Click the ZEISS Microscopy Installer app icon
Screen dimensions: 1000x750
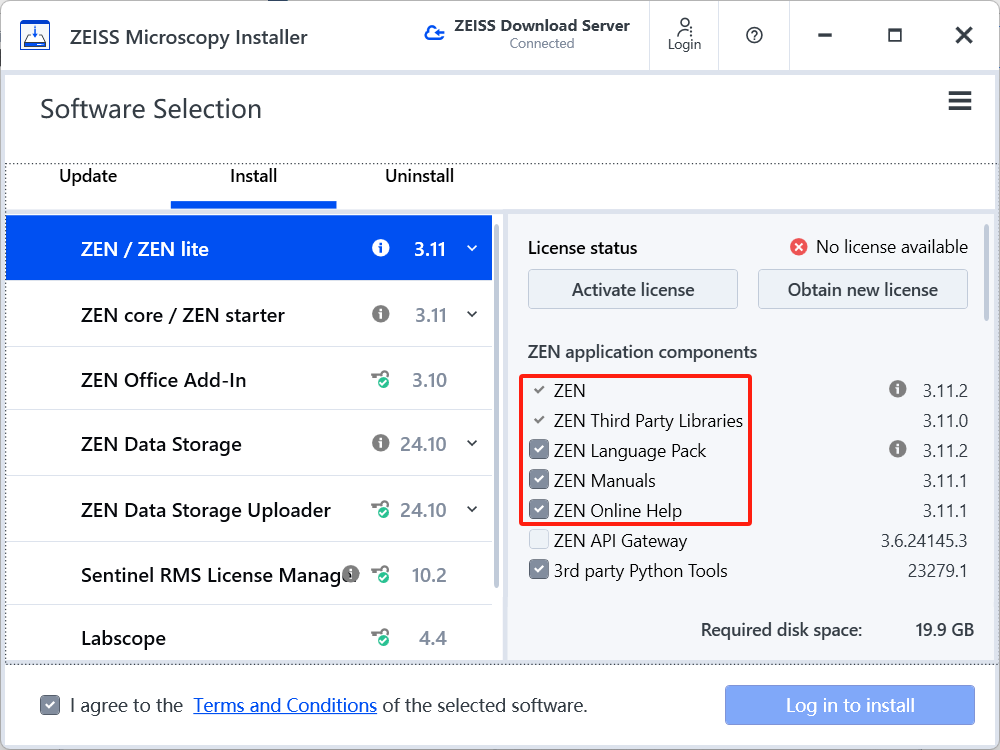[34, 36]
